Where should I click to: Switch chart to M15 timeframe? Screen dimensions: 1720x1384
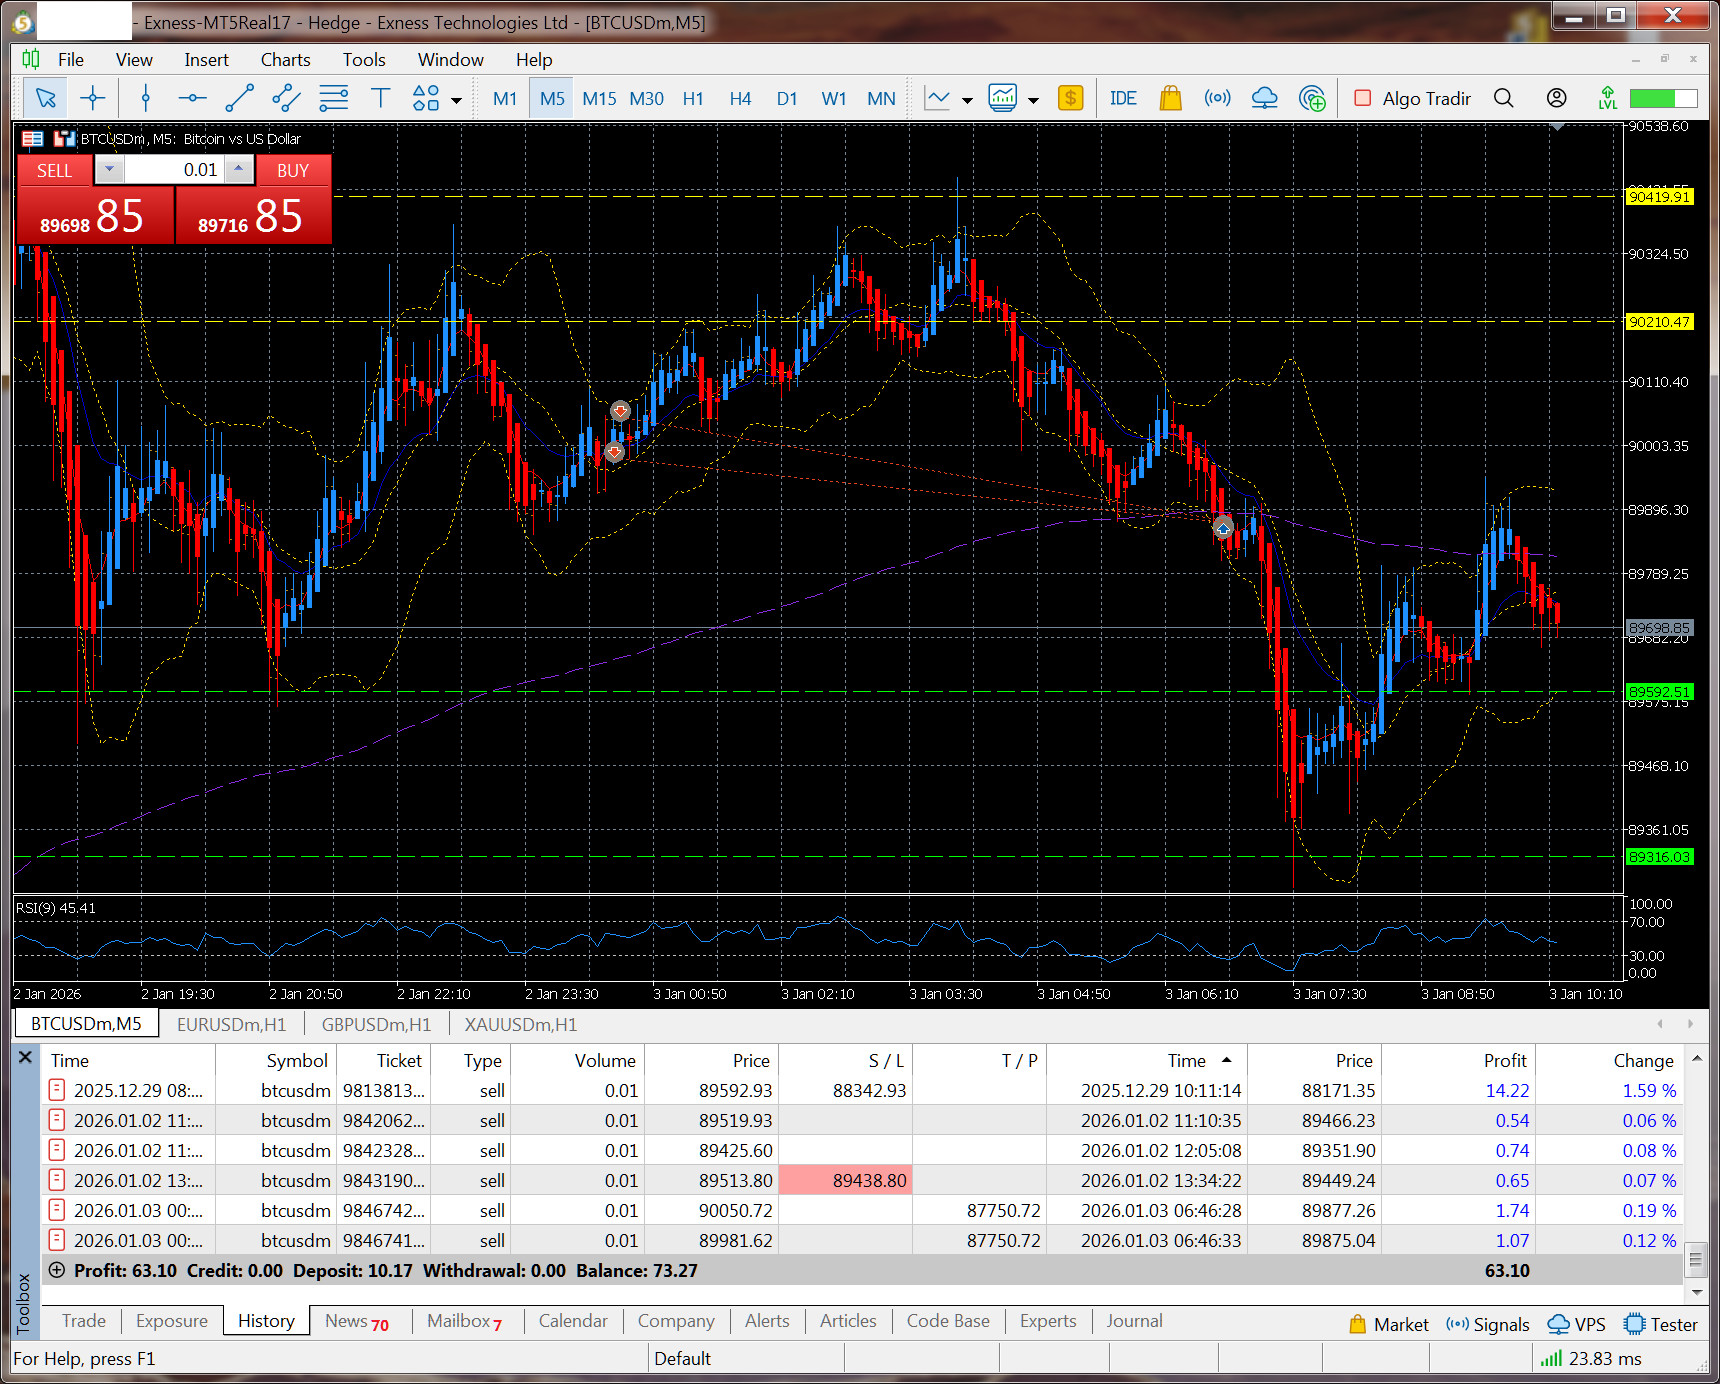[599, 98]
